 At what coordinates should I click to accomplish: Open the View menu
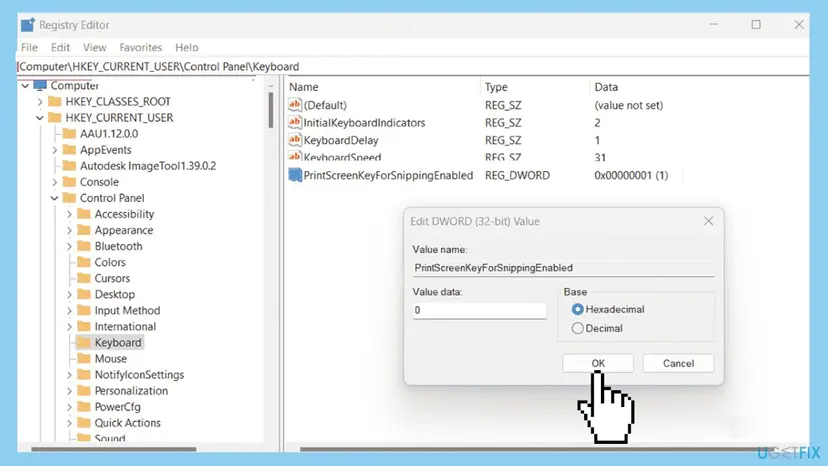coord(95,48)
